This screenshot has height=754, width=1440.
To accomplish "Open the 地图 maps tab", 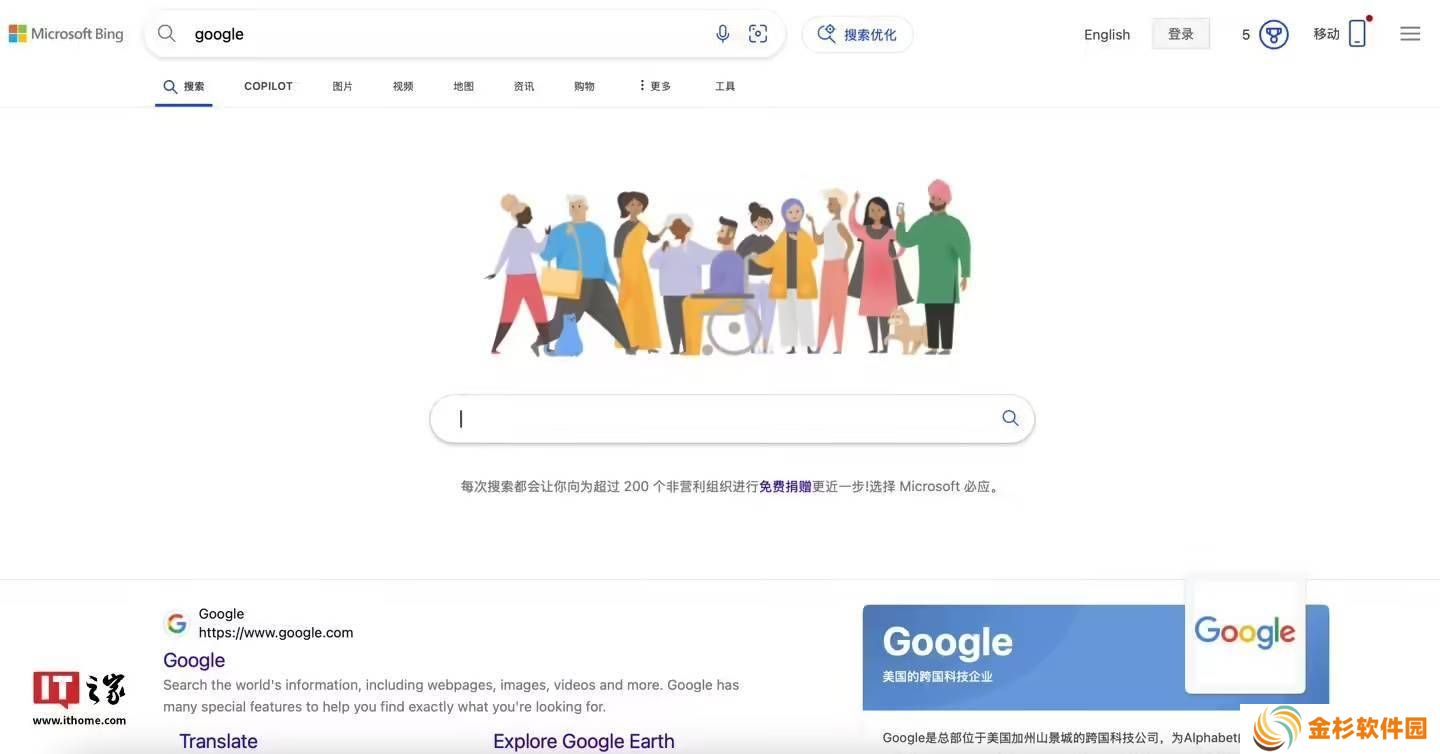I will coord(463,86).
